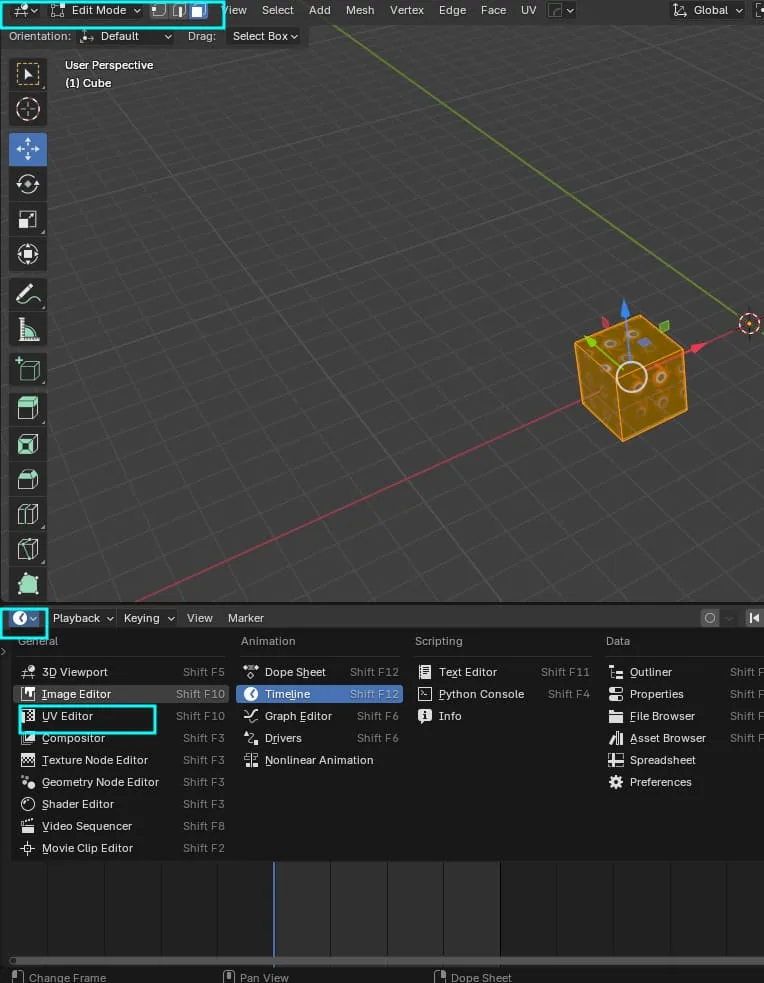Viewport: 764px width, 983px height.
Task: Choose Asset Browser editor
Action: [x=683, y=739]
